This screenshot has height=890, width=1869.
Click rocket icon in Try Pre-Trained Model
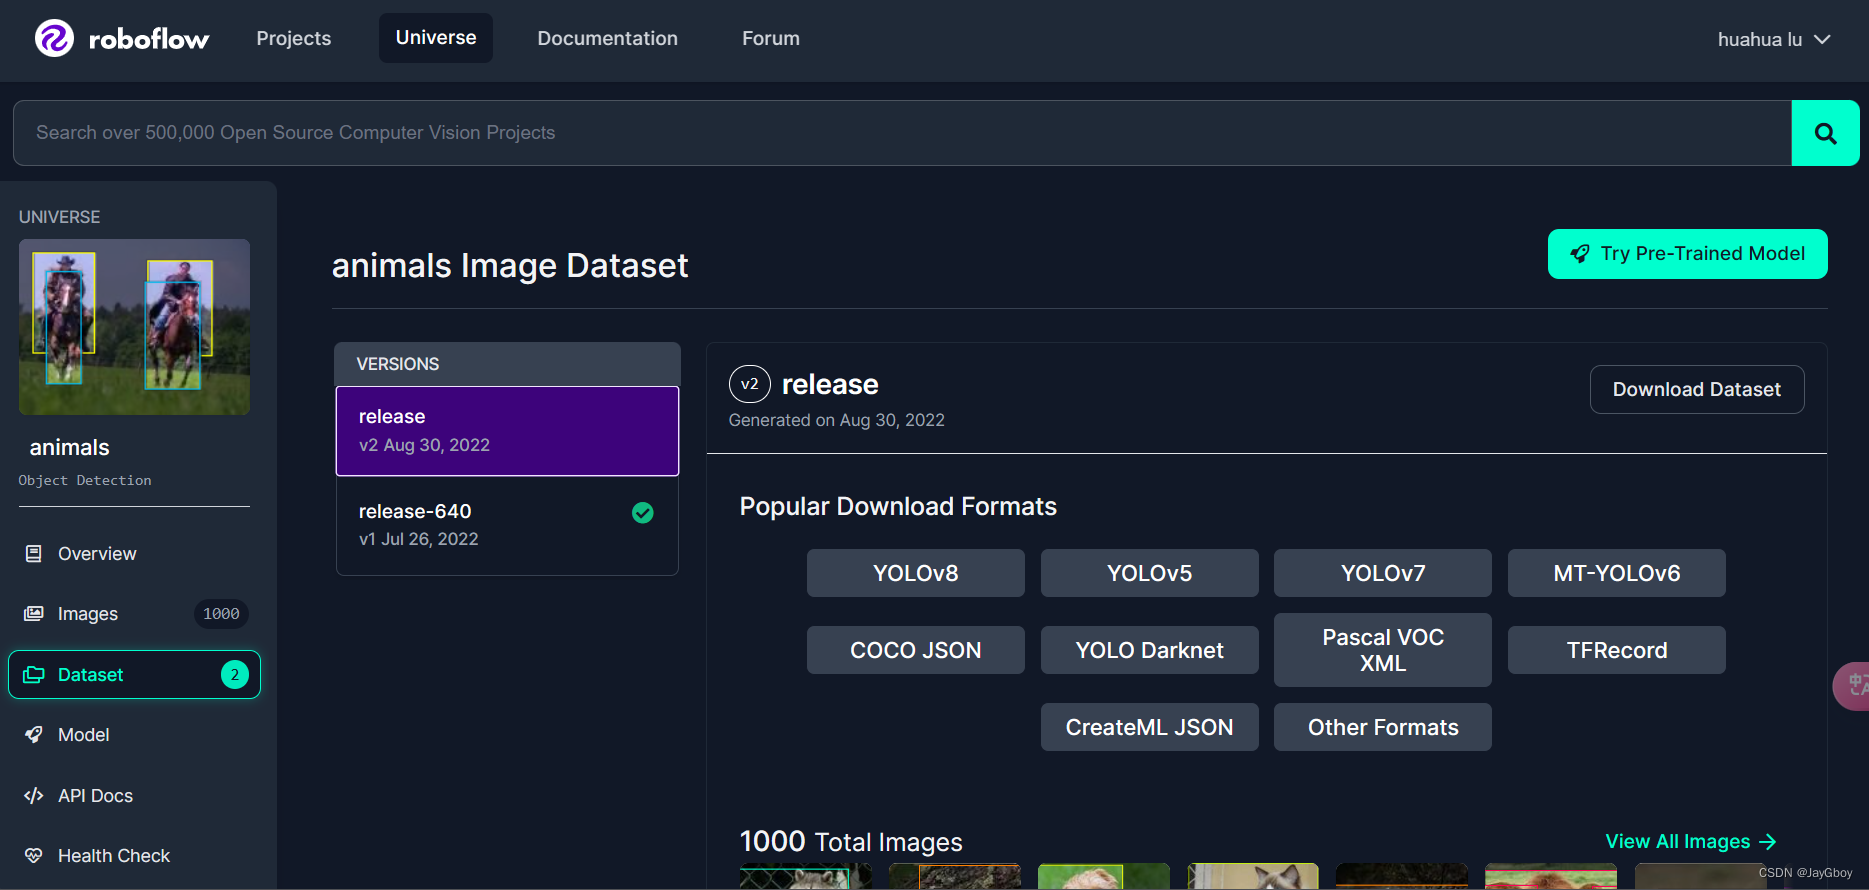[1580, 254]
